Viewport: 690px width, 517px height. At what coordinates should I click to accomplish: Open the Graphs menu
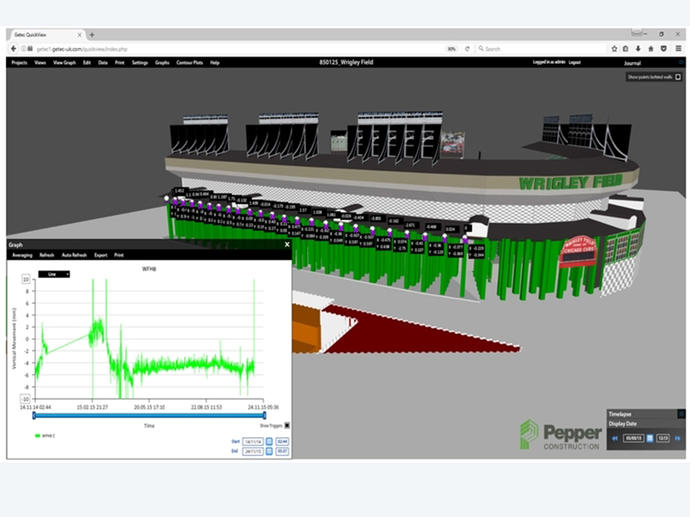pos(162,62)
